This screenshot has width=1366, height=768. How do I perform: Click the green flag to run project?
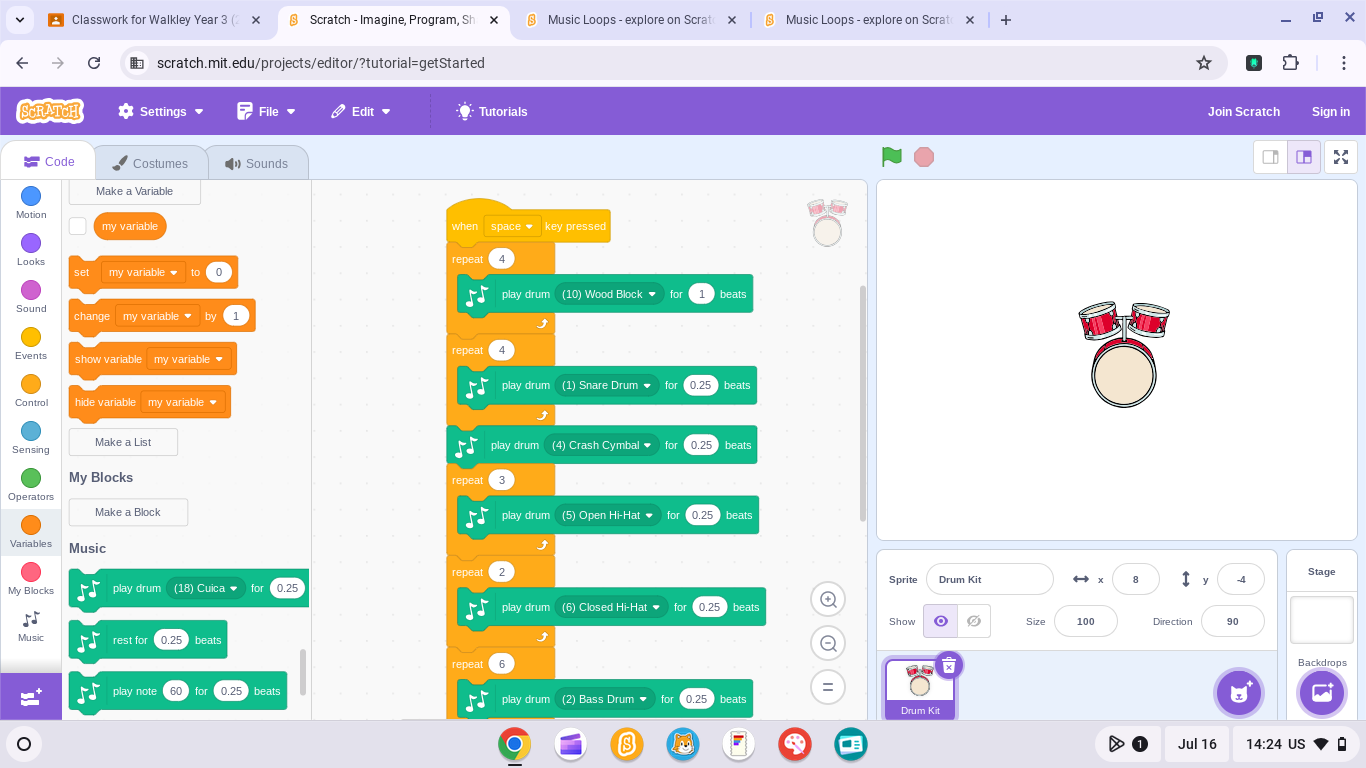tap(892, 157)
